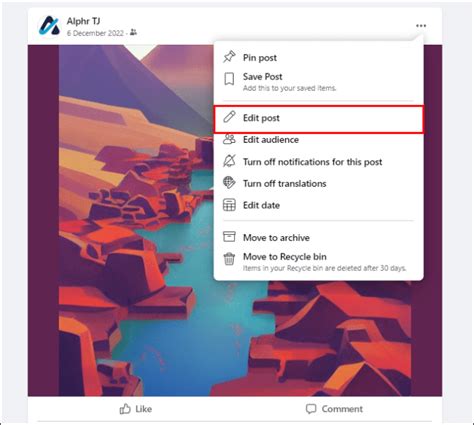The image size is (474, 425).
Task: Open the Alphr TJ profile name link
Action: click(83, 21)
